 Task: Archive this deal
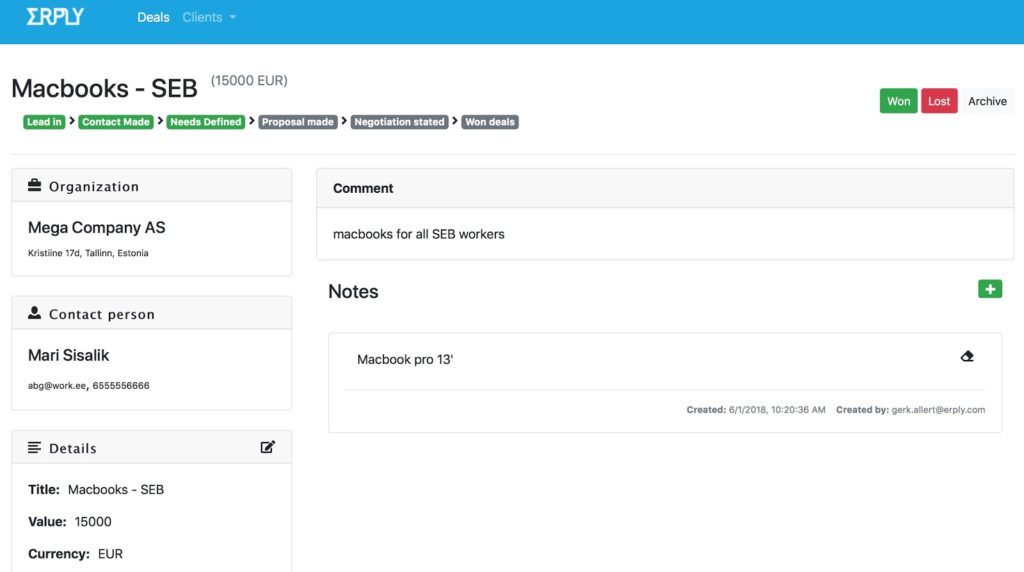pos(987,101)
